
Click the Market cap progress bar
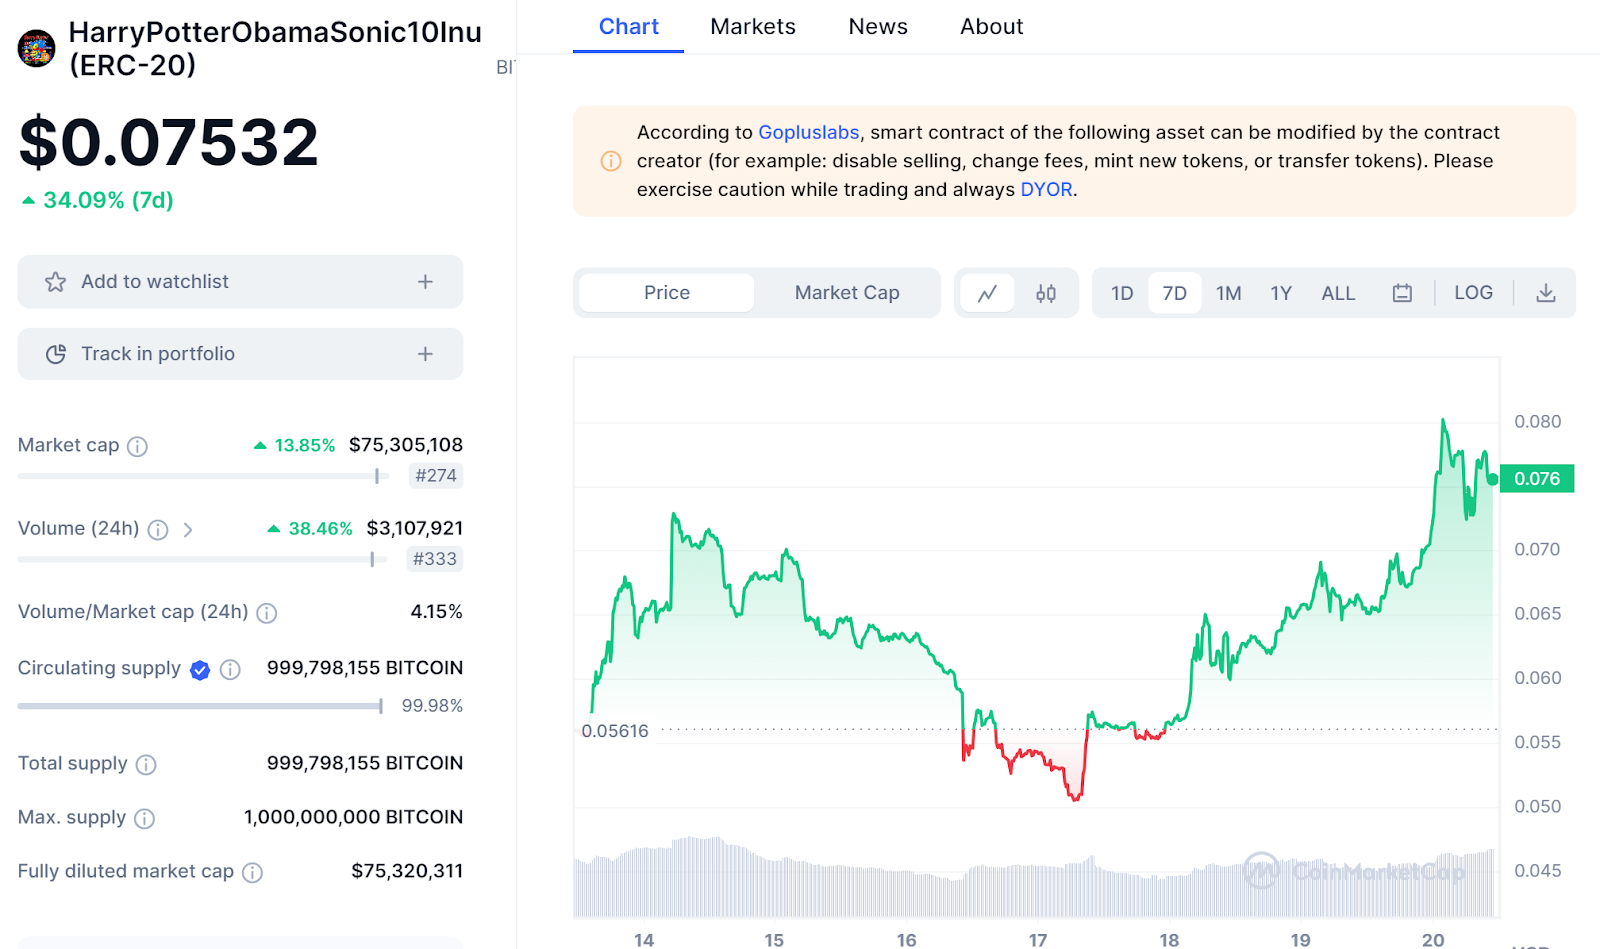(x=203, y=476)
